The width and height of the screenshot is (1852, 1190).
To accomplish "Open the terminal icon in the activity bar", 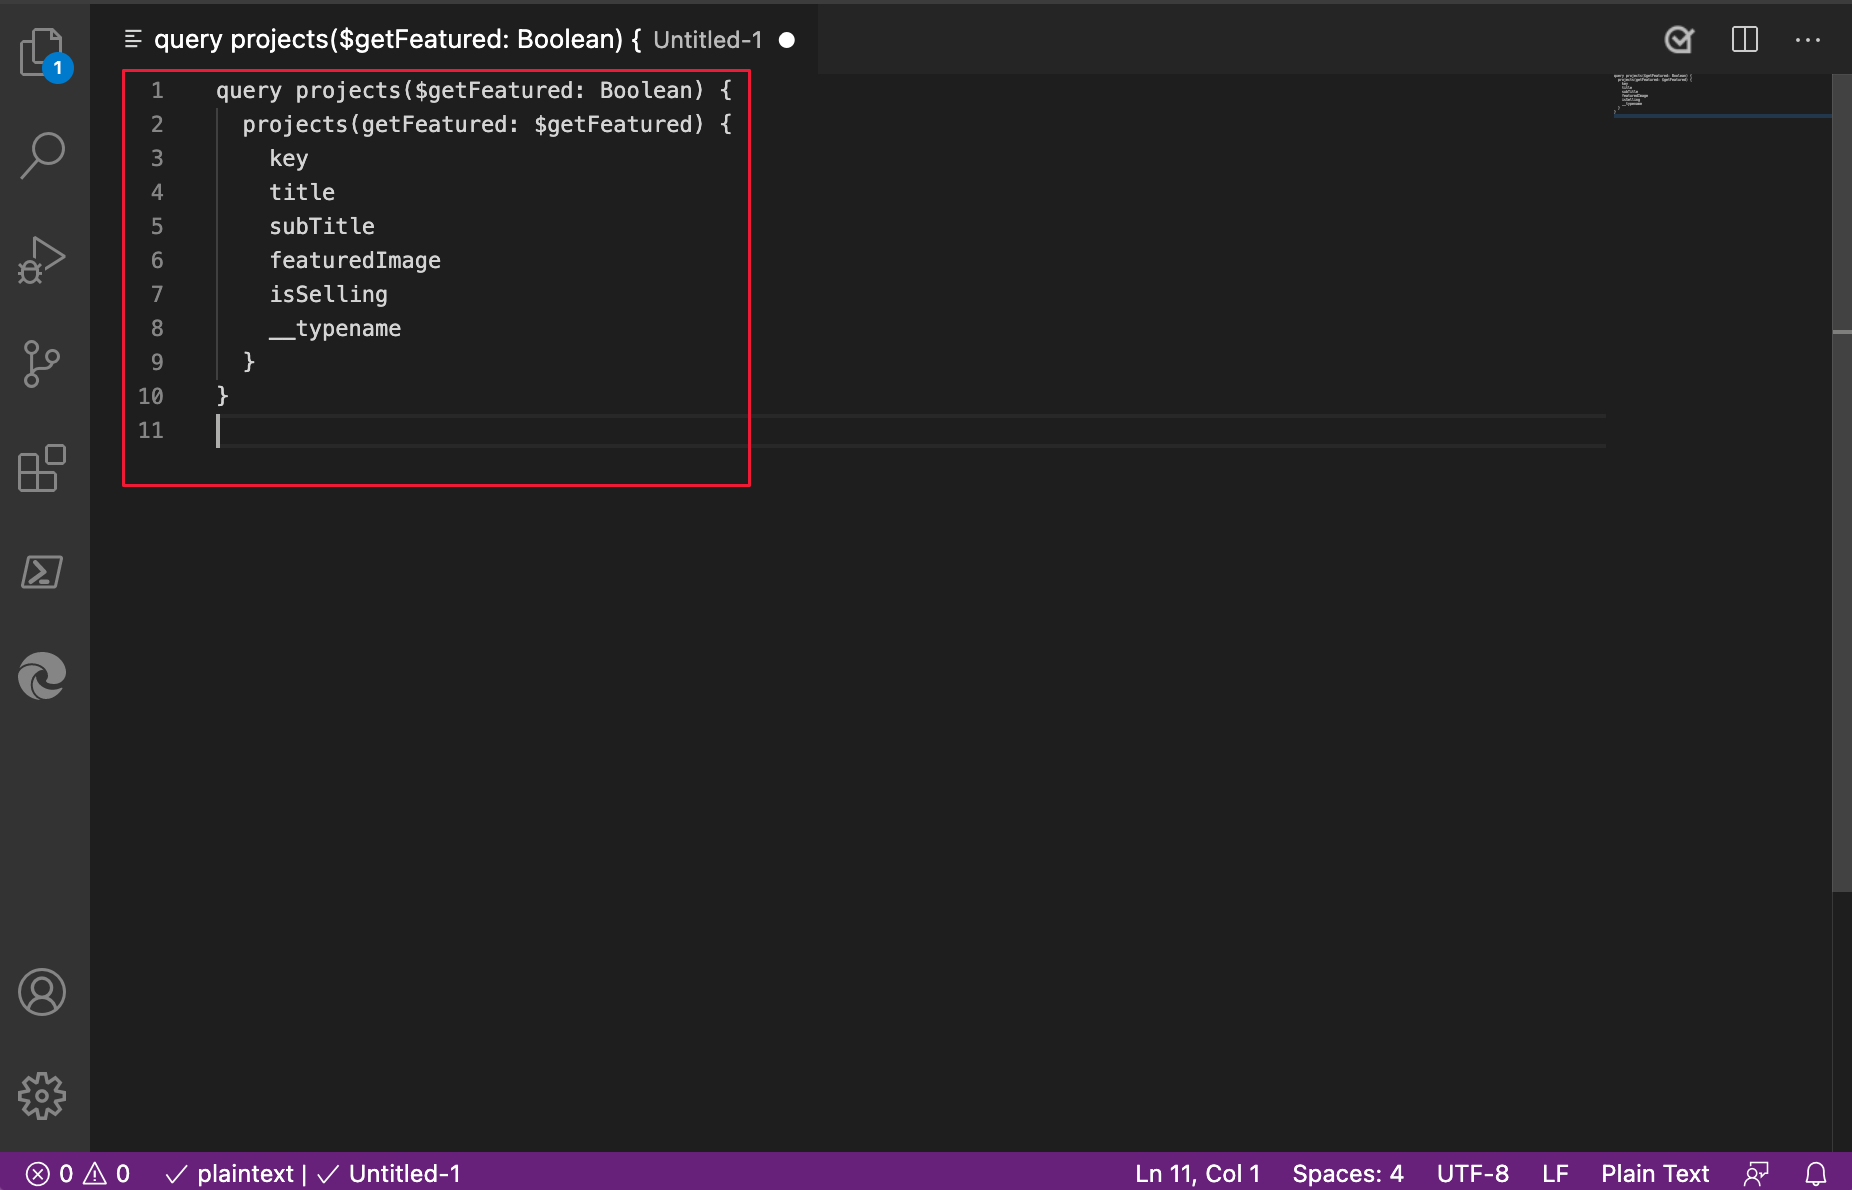I will click(x=43, y=572).
